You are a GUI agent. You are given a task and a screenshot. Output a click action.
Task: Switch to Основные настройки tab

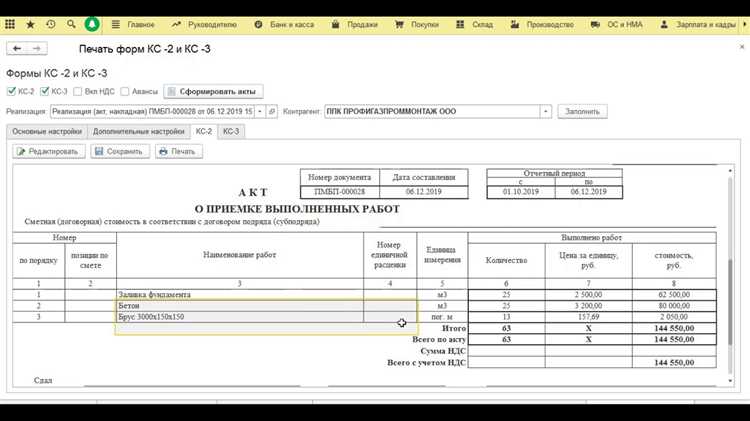(x=47, y=132)
